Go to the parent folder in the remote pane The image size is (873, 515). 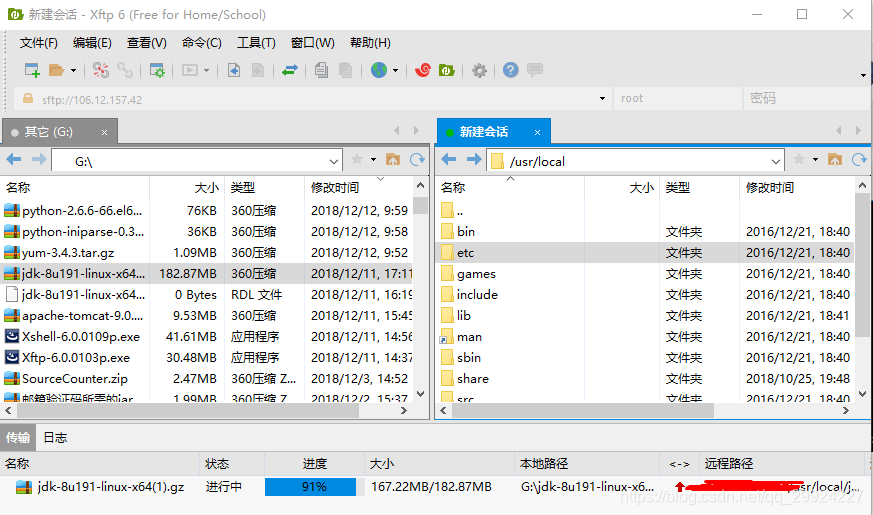835,160
